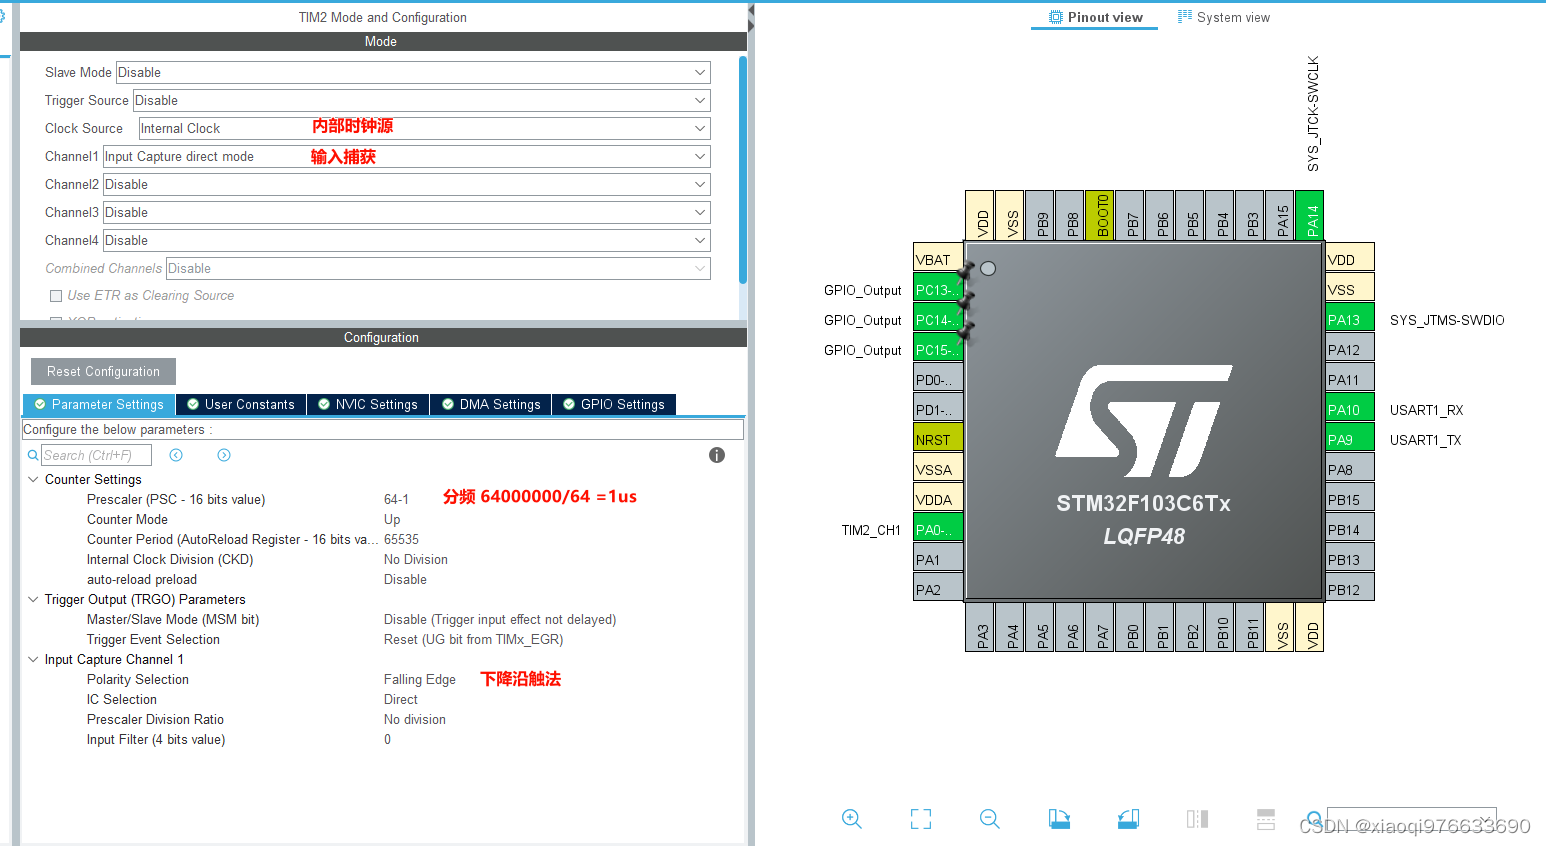Collapse Input Capture Channel 1 group

point(33,659)
